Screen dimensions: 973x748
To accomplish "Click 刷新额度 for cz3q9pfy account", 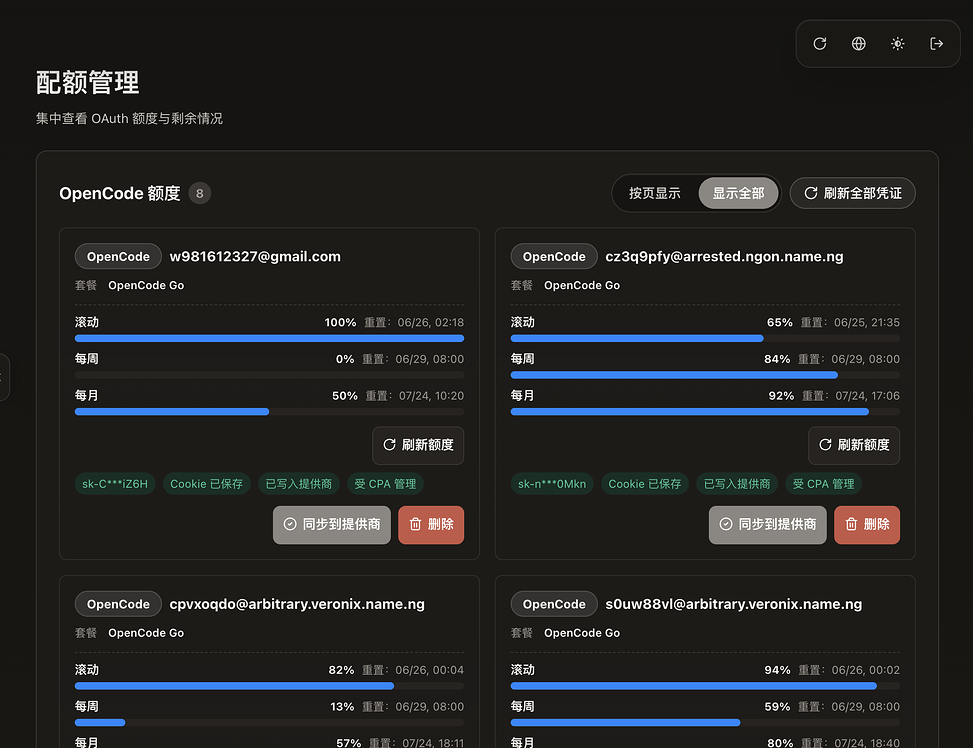I will click(x=854, y=445).
